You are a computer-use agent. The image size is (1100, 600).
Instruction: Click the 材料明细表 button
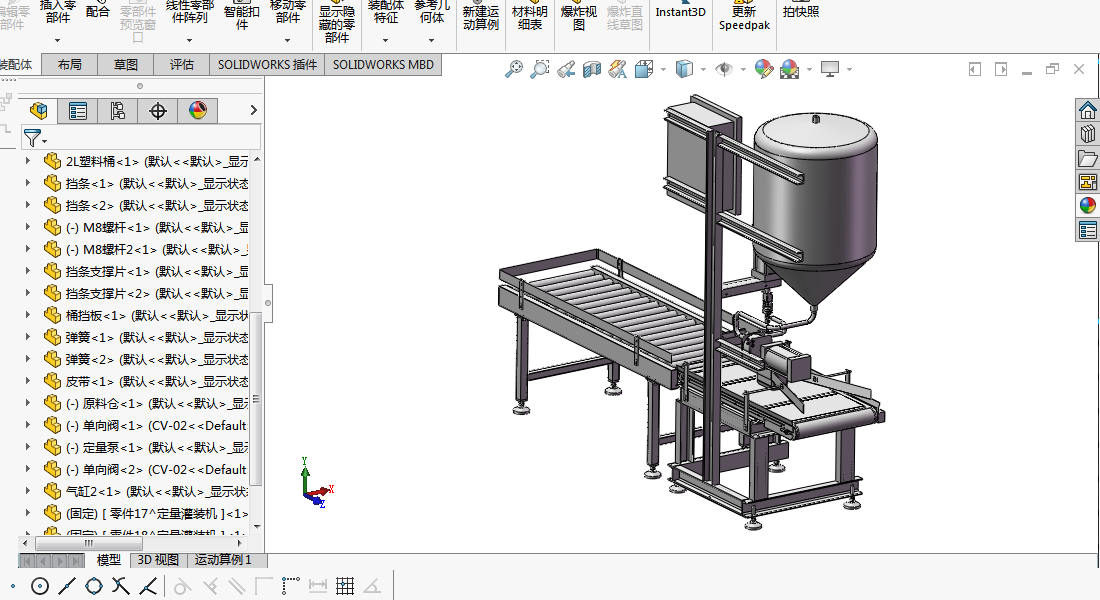click(x=529, y=18)
